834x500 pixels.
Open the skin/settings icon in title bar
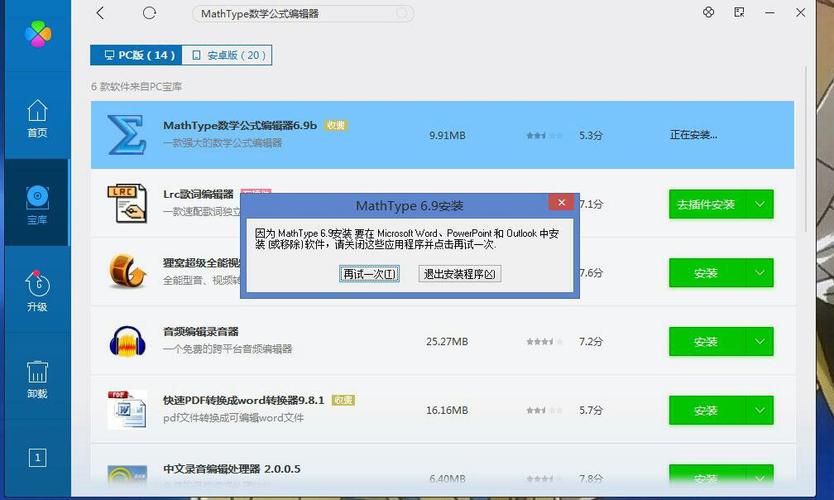tap(708, 12)
